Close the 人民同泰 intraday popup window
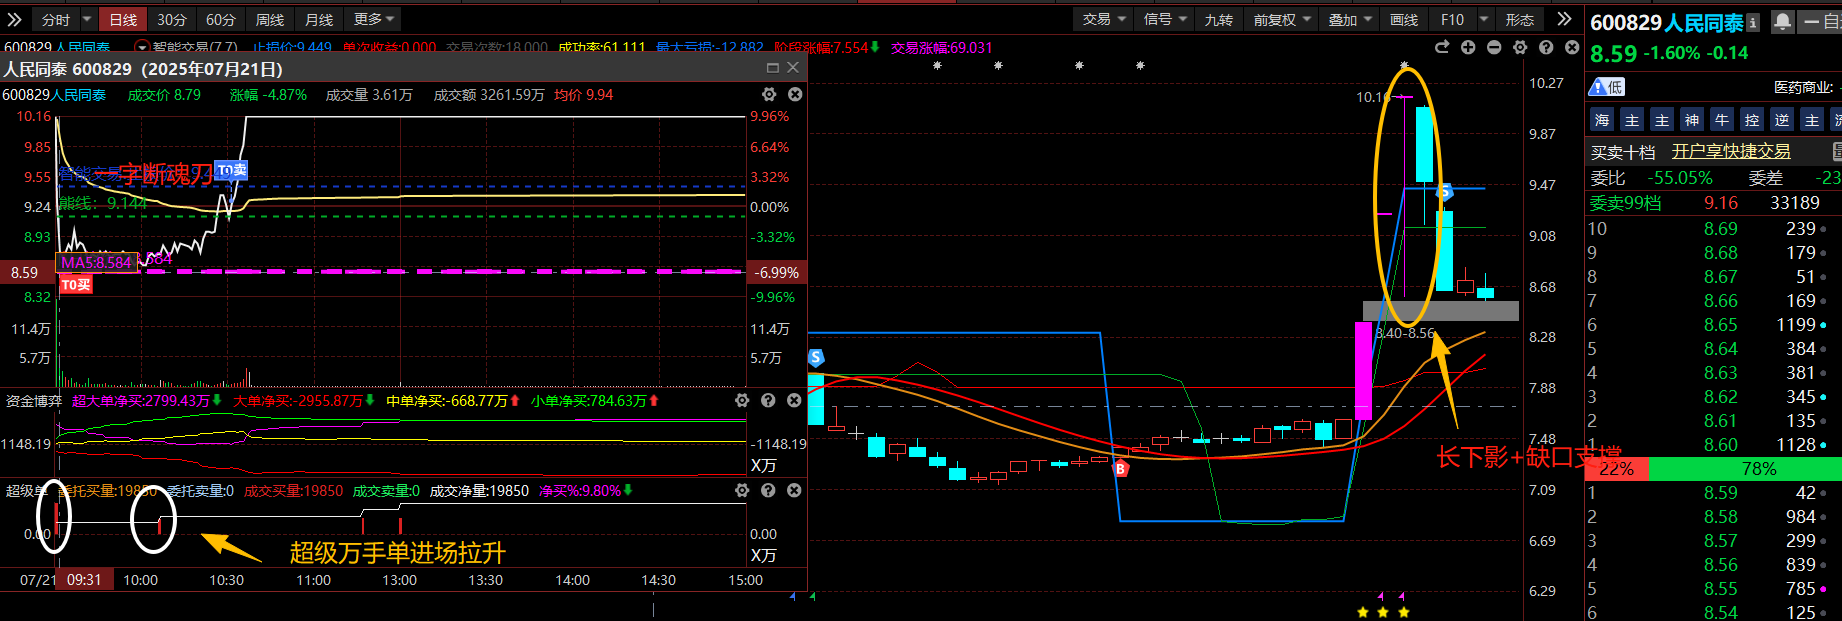Viewport: 1842px width, 621px height. (x=793, y=68)
